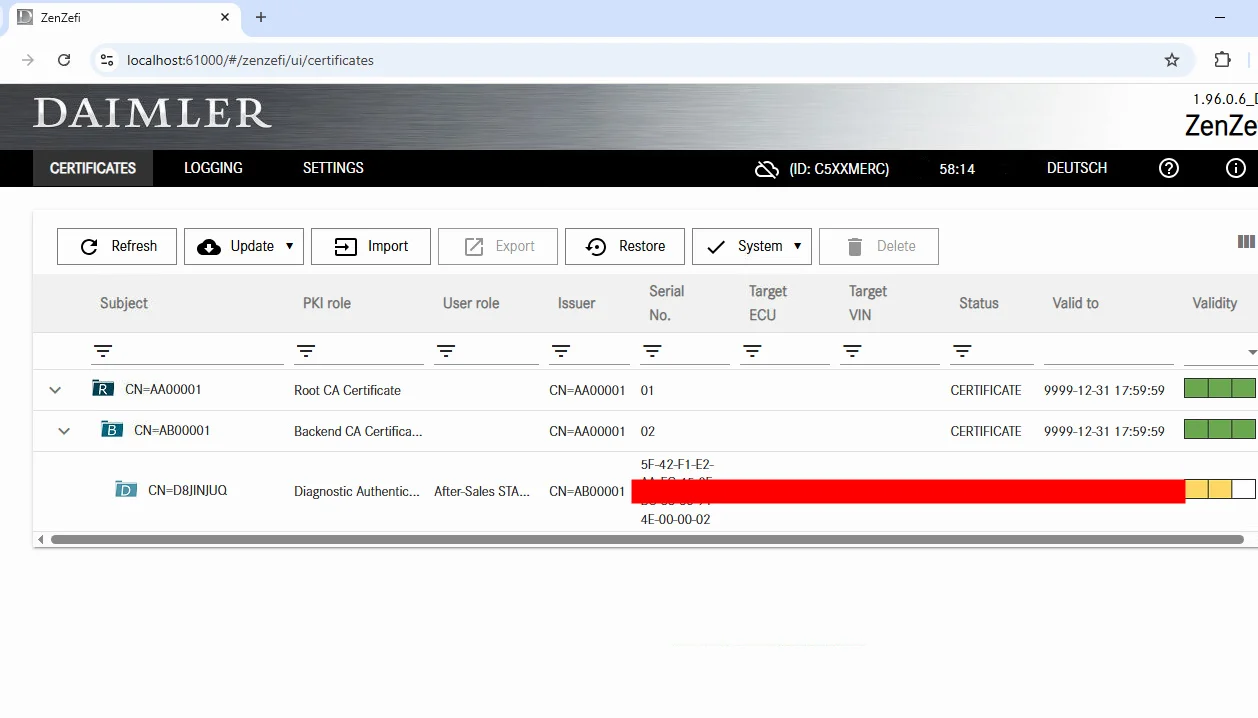Collapse the CN=AA00001 root row
1258x718 pixels.
(55, 390)
